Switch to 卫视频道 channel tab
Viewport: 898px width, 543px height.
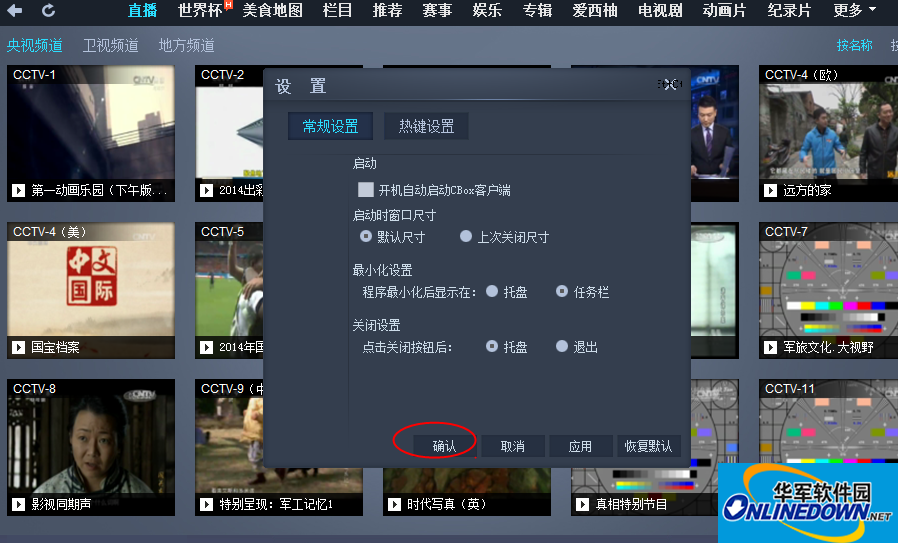point(110,45)
